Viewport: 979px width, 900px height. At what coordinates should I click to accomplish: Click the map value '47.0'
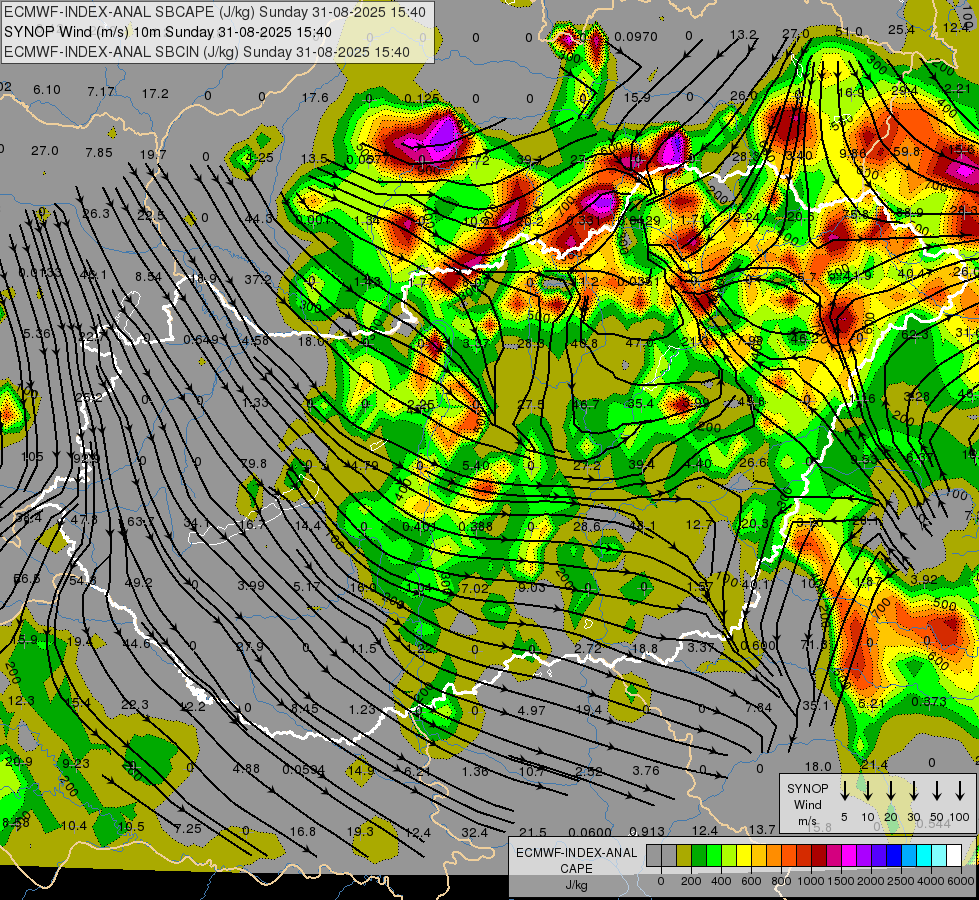pos(639,343)
